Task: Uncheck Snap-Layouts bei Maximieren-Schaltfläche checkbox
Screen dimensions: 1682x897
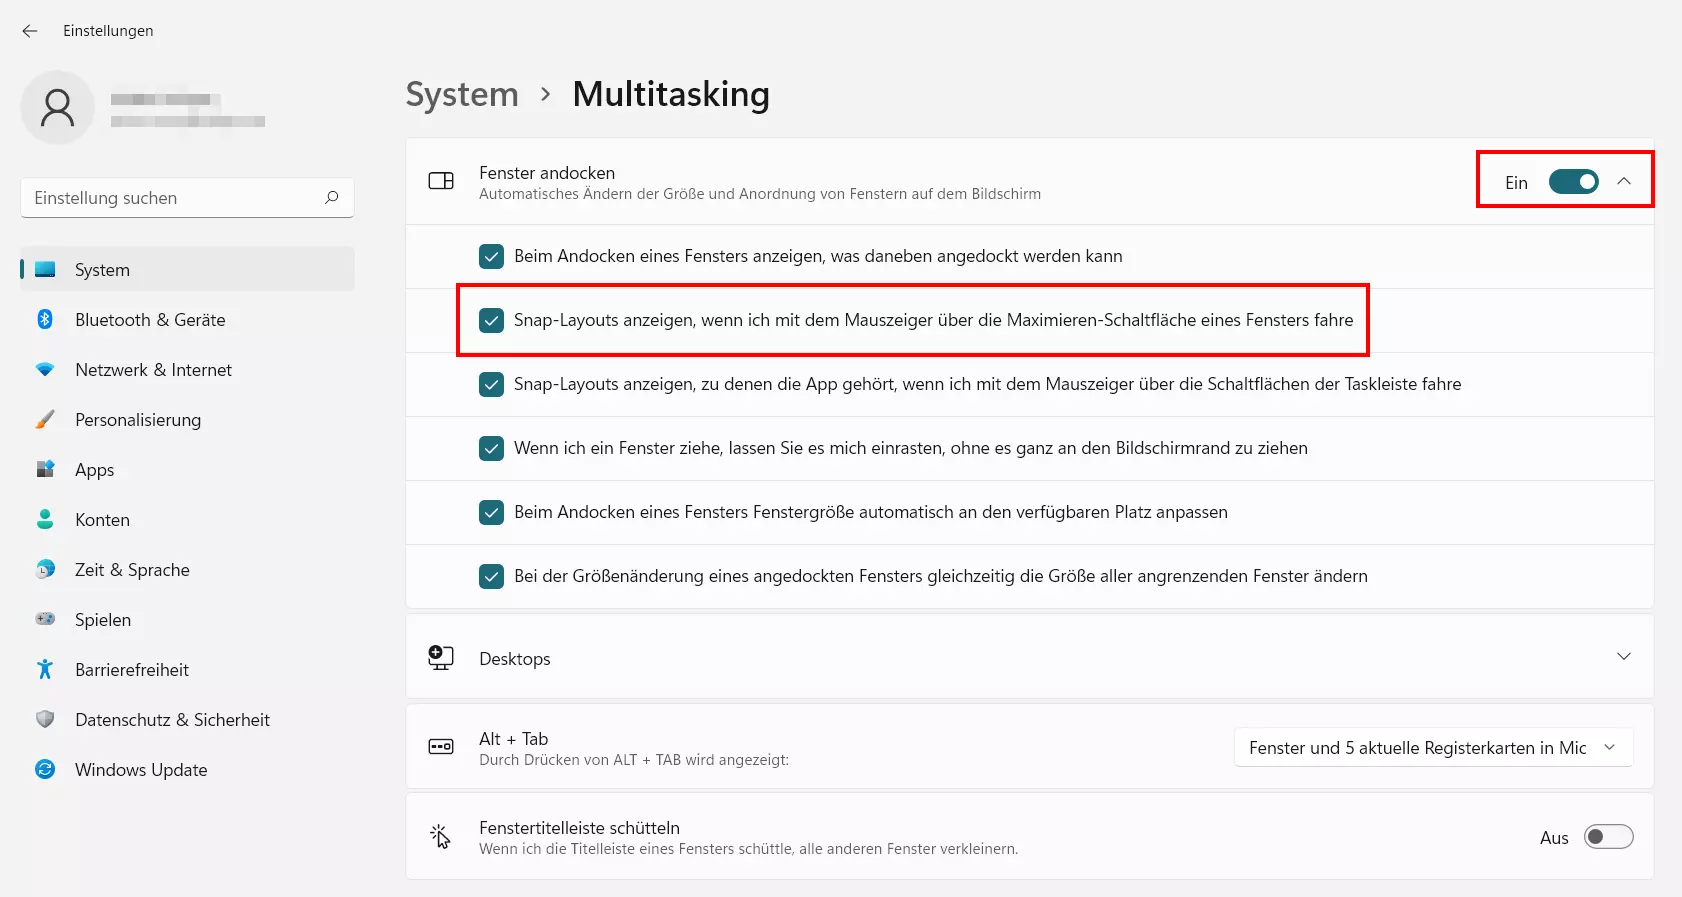Action: (492, 320)
